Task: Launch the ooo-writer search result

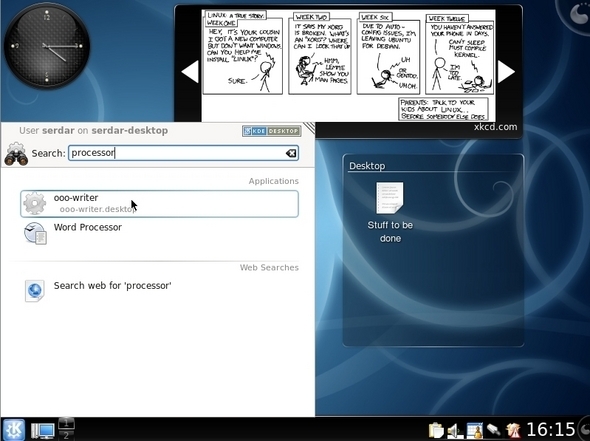Action: 160,204
